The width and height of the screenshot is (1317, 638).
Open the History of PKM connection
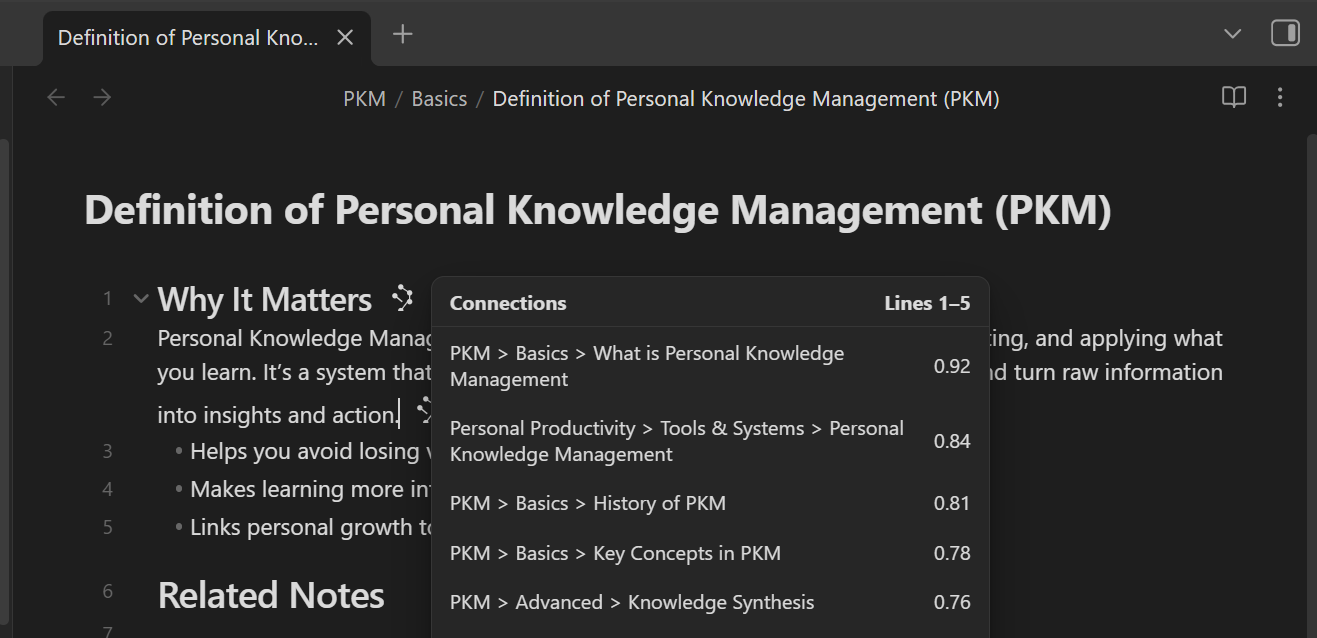point(588,503)
